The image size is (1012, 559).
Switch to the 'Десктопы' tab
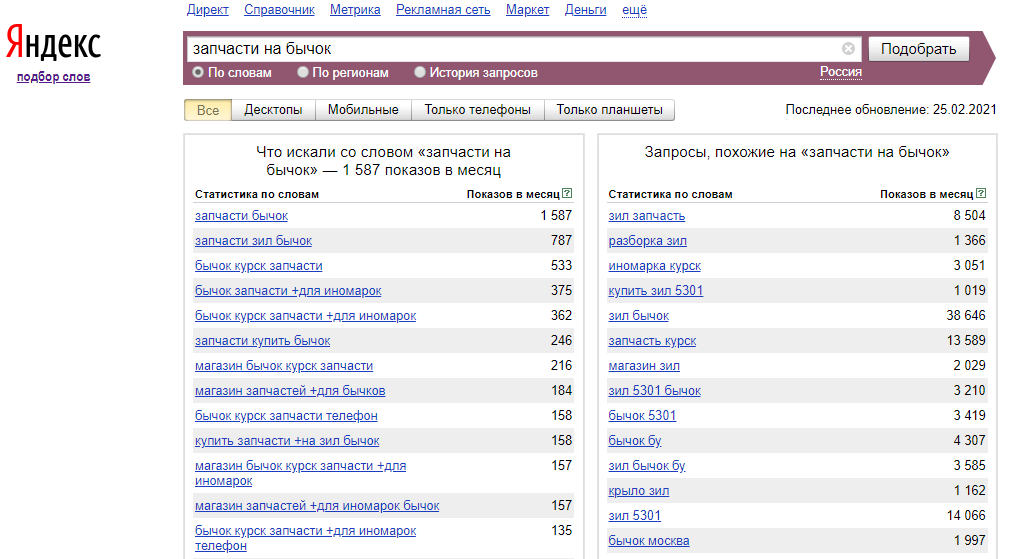coord(273,110)
